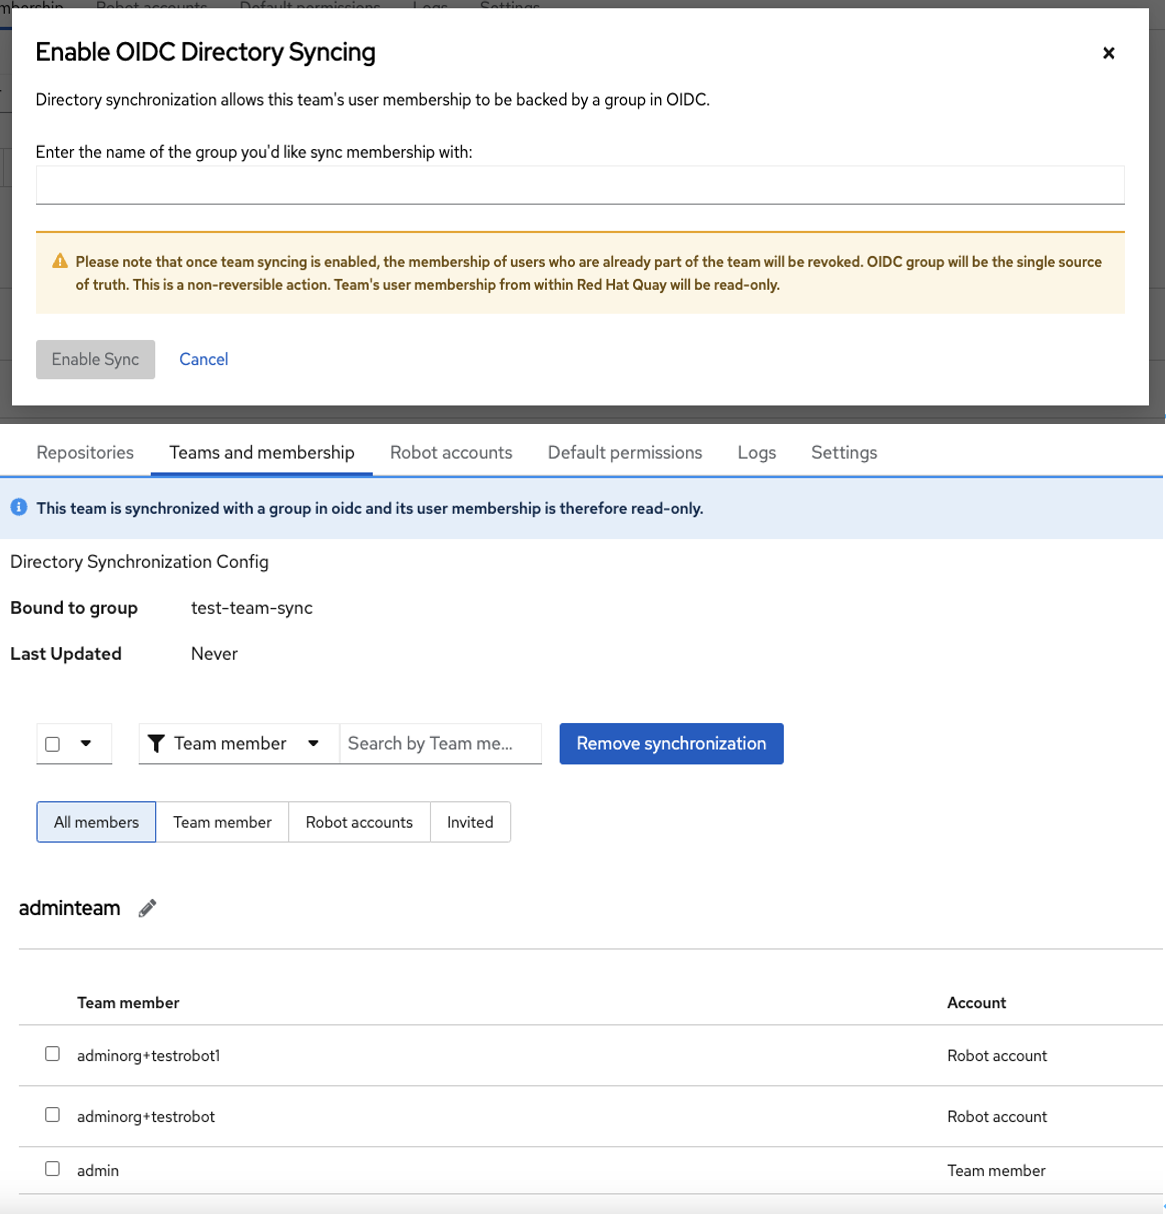Click the Bound to group label
Image resolution: width=1166 pixels, height=1216 pixels.
point(74,608)
